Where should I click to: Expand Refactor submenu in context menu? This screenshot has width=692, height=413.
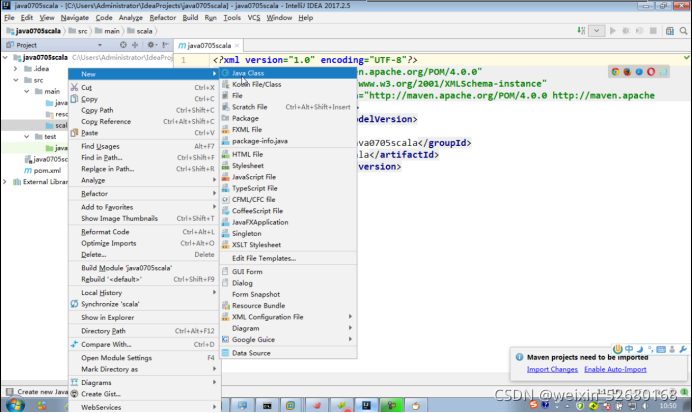click(x=144, y=194)
